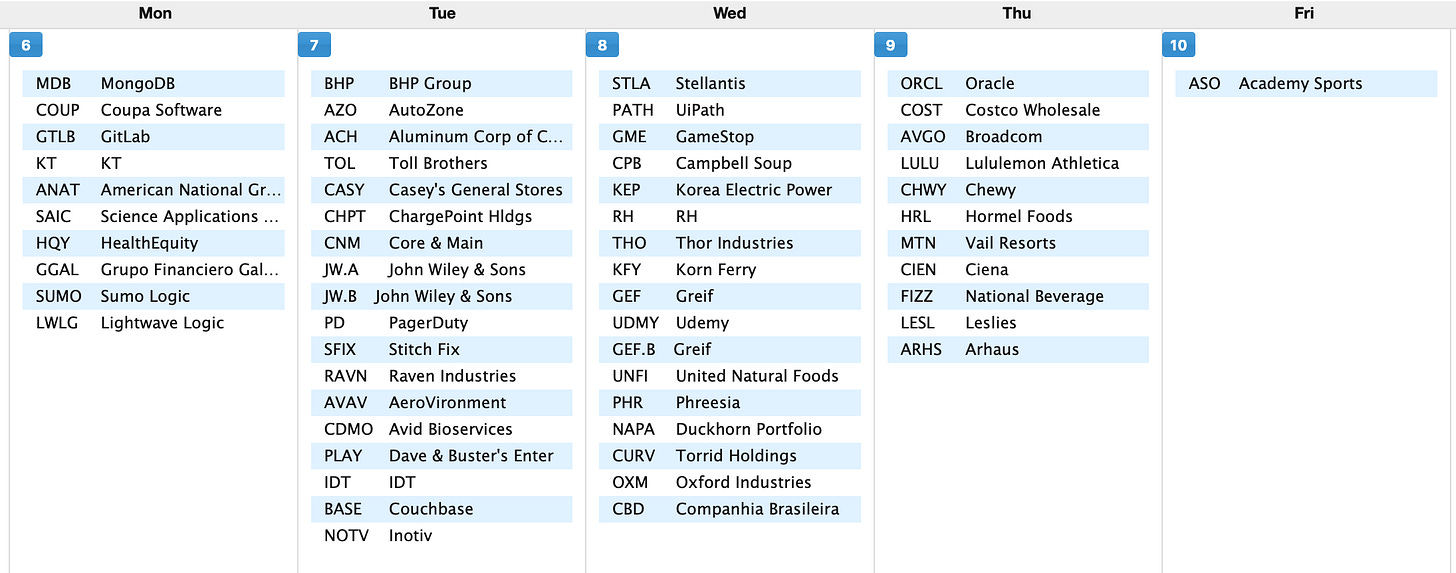Open the BASE Couchbase entry
Viewport: 1456px width, 573px height.
pos(442,508)
